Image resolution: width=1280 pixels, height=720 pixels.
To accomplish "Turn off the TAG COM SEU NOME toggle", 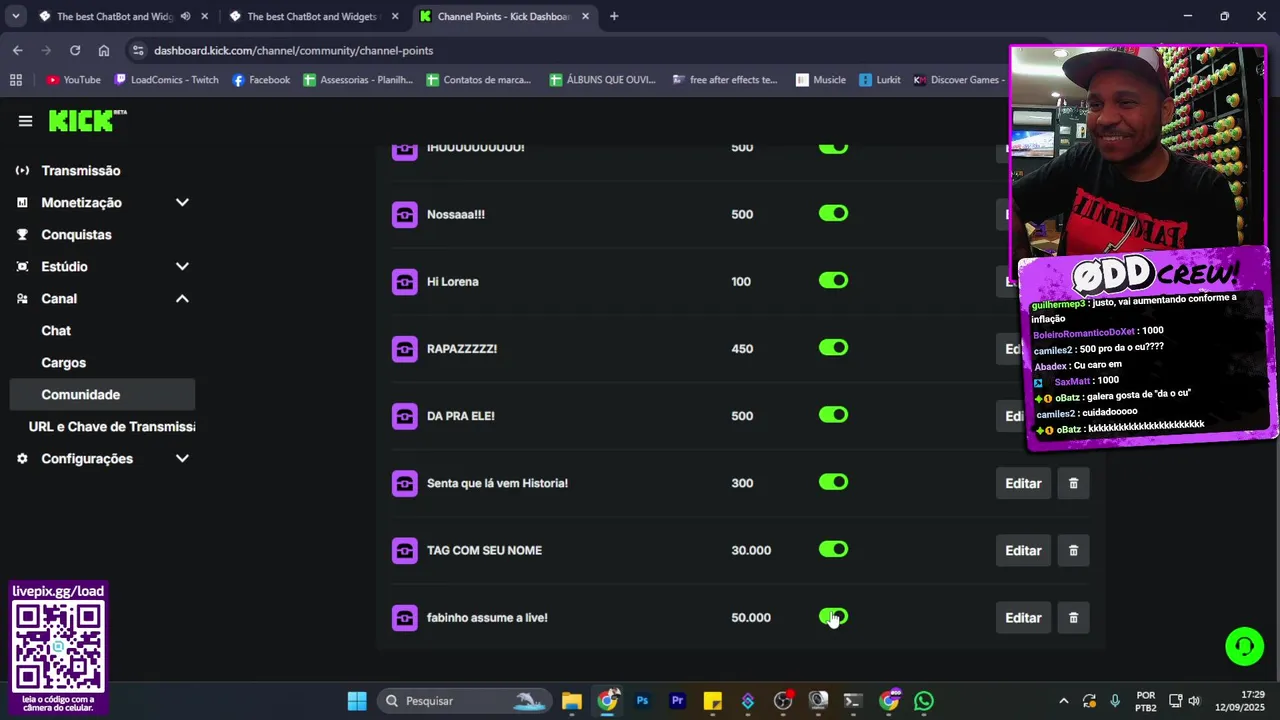I will pos(833,549).
